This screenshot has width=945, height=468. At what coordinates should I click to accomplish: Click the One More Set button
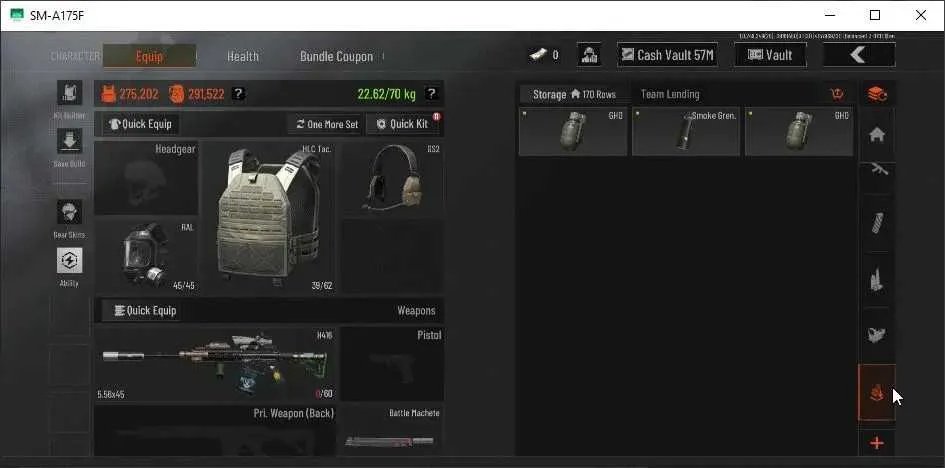click(x=327, y=124)
